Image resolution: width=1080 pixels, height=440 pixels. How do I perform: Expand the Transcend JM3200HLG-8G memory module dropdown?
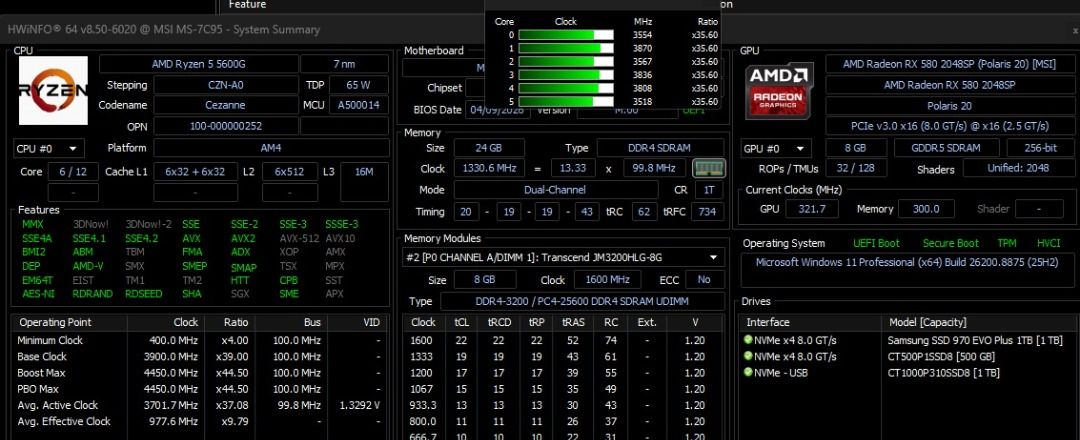563,257
